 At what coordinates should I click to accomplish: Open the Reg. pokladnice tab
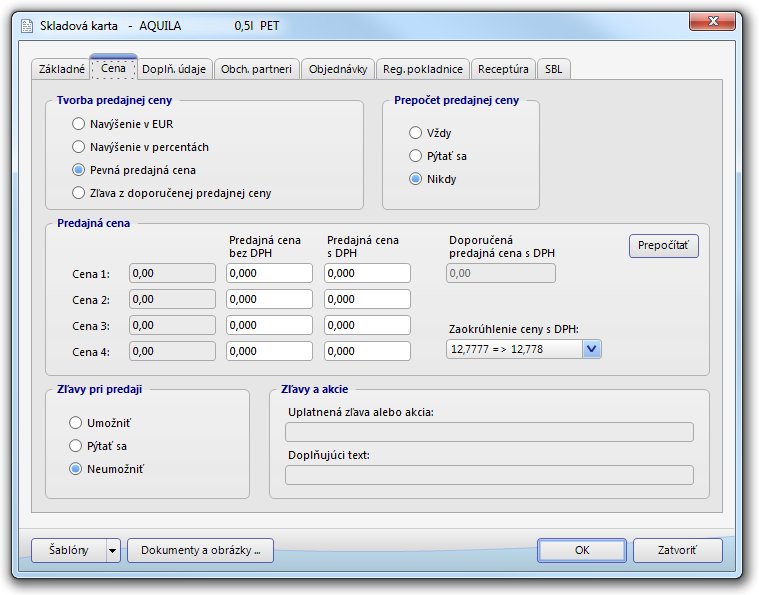point(422,69)
